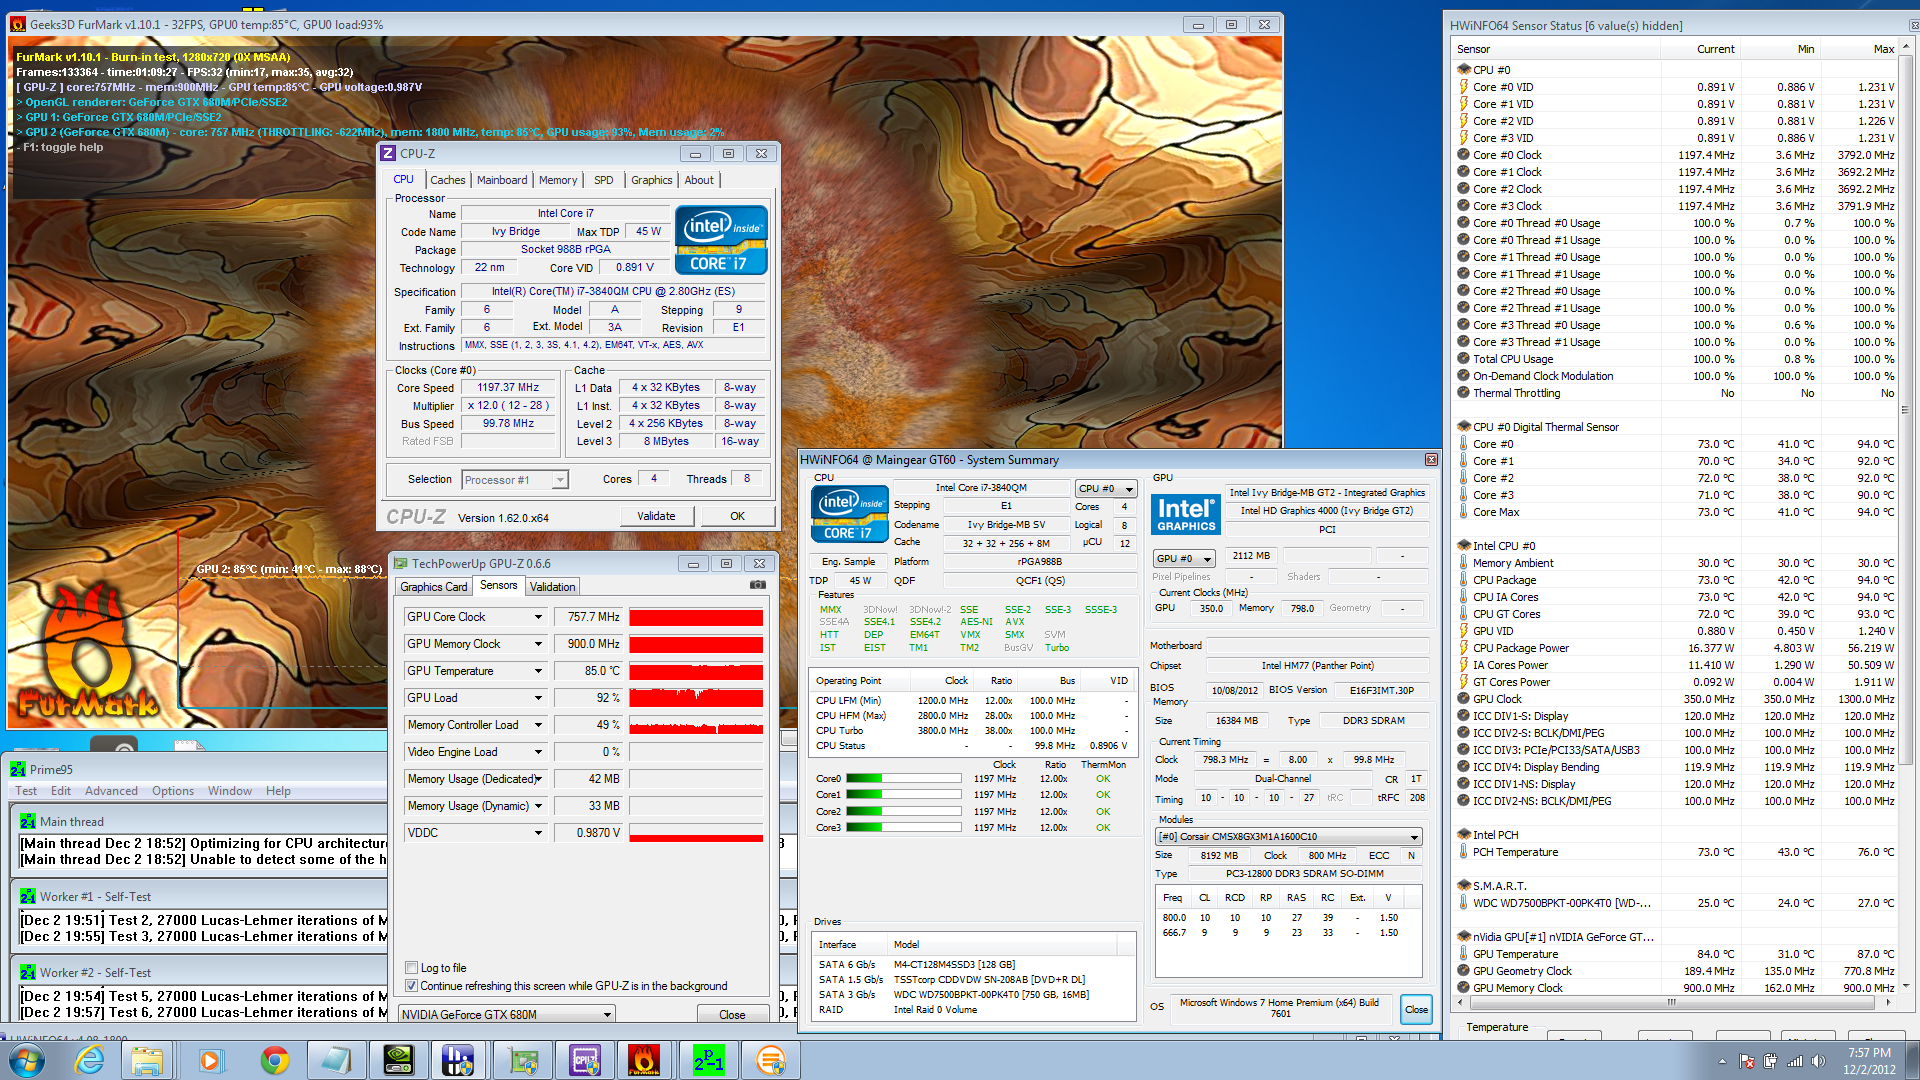Select CPU Package Power sensor row

point(1676,648)
